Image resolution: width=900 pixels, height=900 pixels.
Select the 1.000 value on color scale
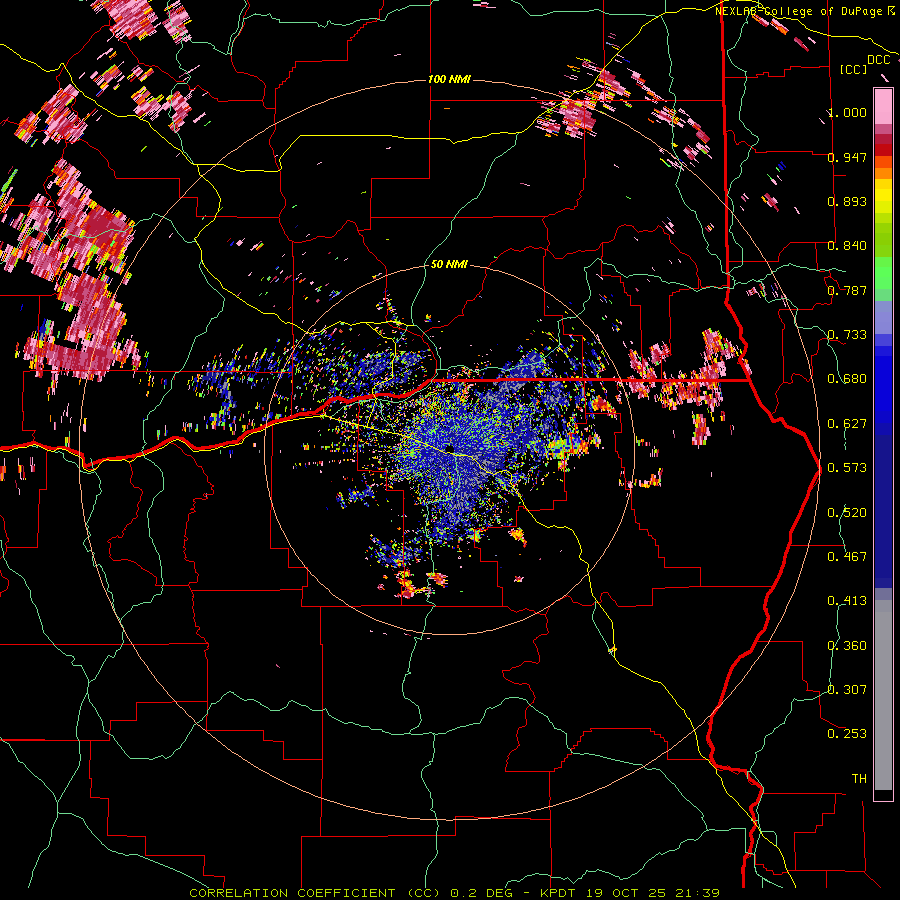[847, 112]
